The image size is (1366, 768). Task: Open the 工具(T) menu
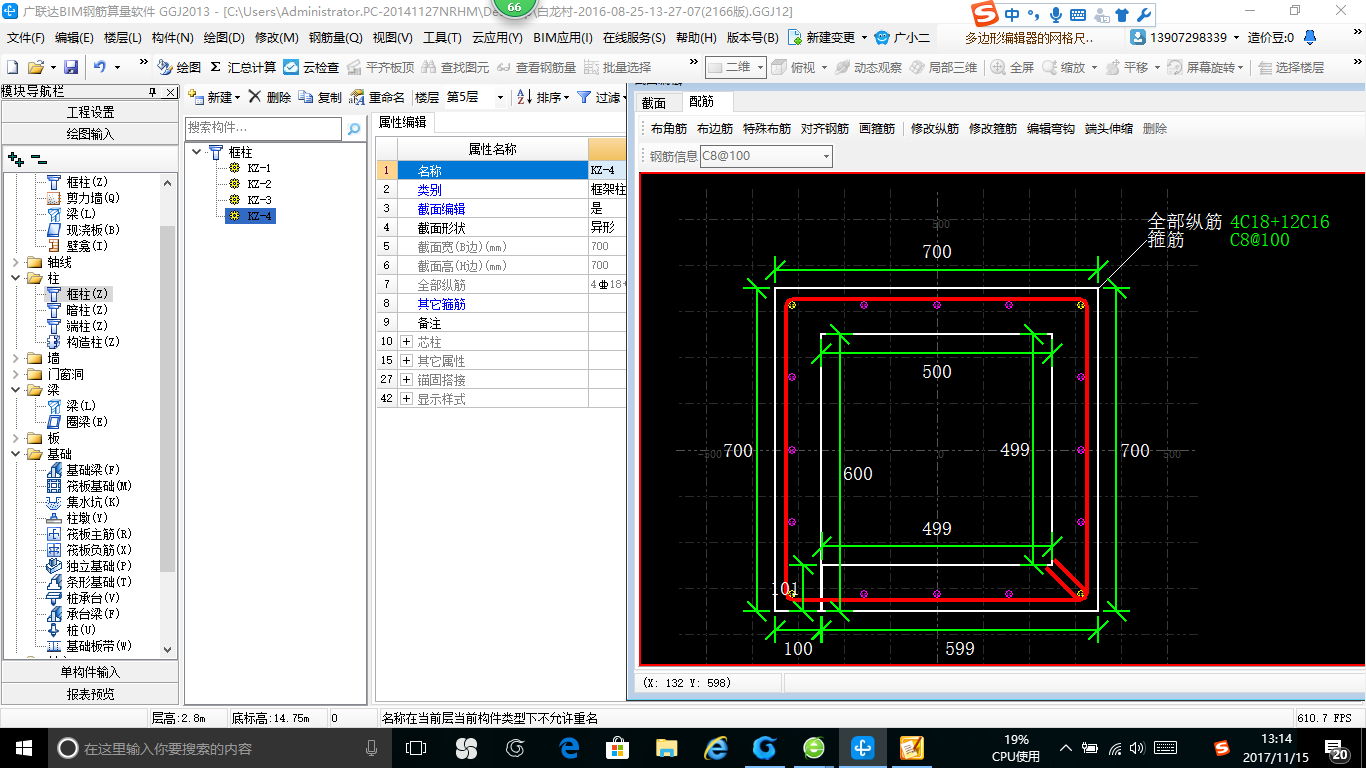(442, 37)
